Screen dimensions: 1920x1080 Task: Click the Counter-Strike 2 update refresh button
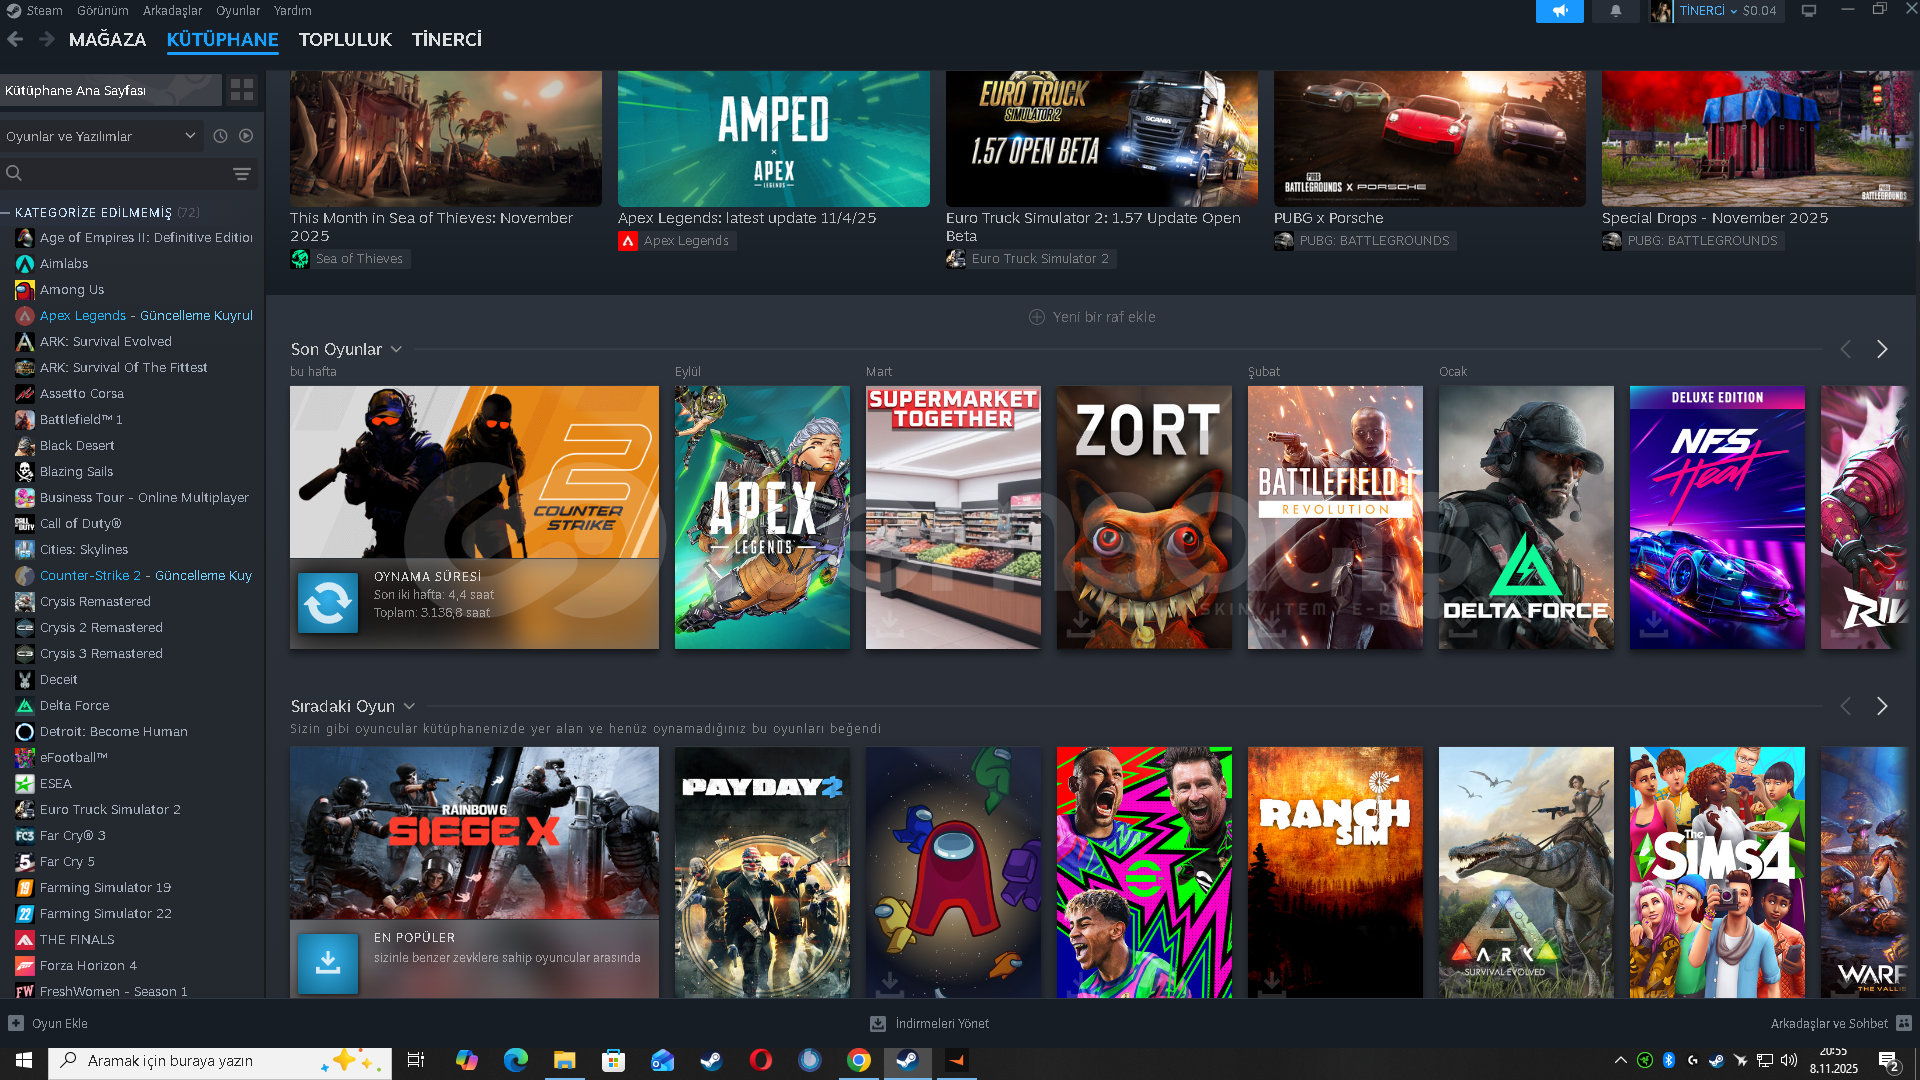[x=327, y=603]
